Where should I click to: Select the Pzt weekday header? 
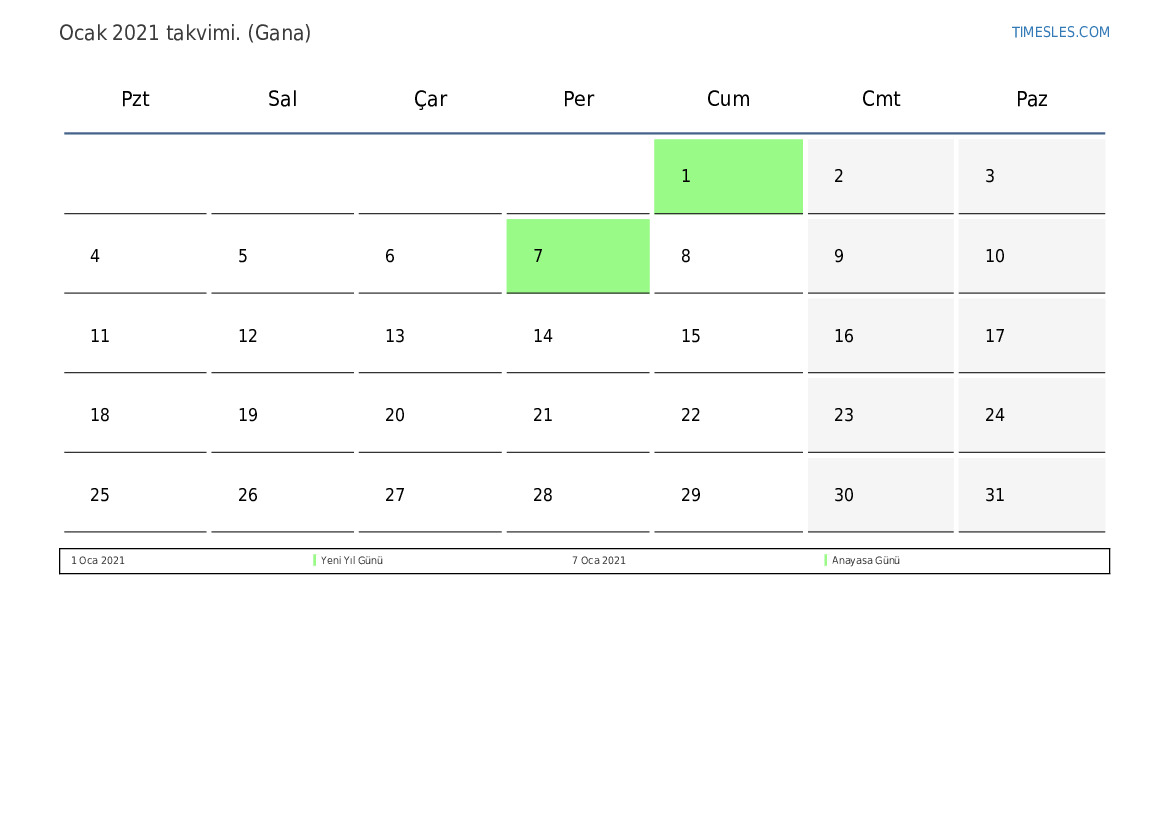click(135, 99)
